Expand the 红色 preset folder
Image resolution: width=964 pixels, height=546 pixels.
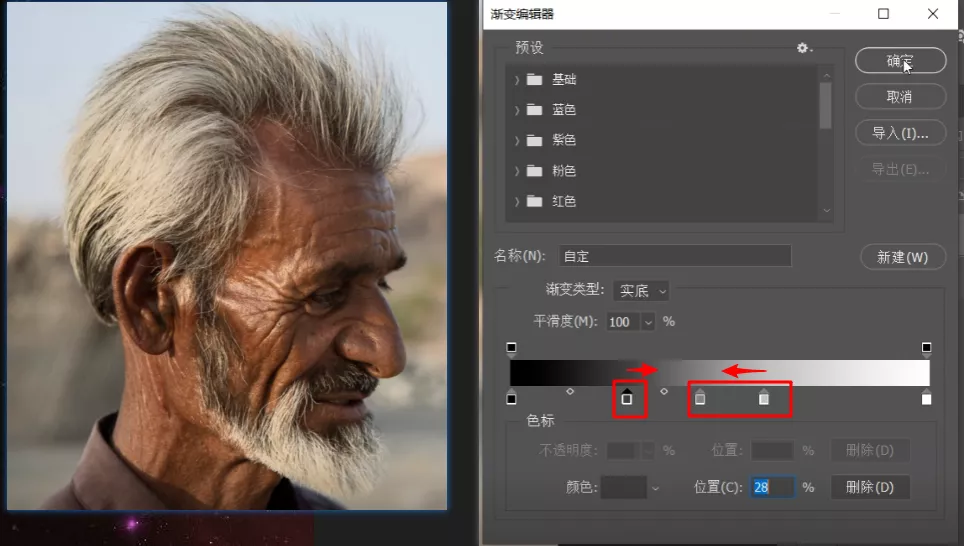tap(516, 202)
